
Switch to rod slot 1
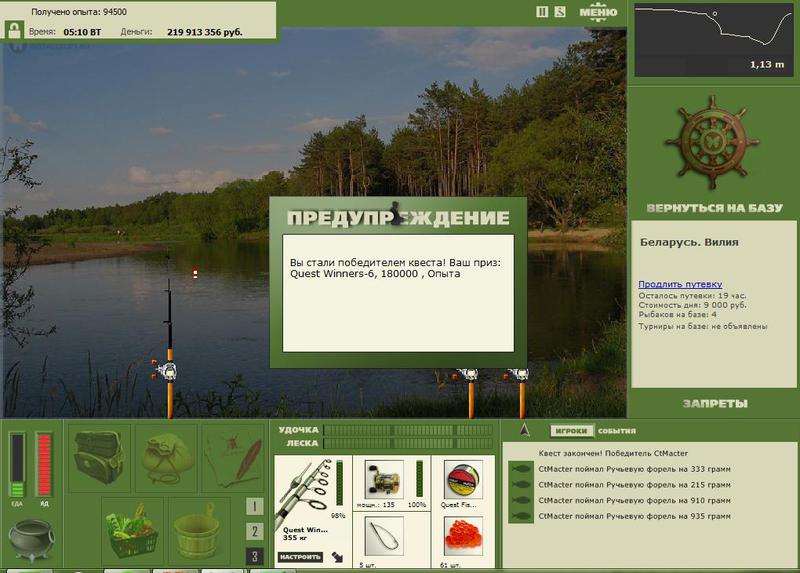255,506
